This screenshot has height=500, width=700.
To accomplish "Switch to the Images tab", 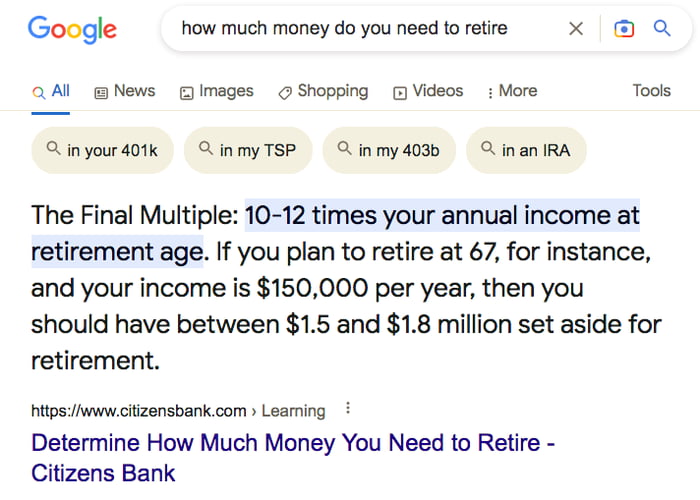I will 216,91.
